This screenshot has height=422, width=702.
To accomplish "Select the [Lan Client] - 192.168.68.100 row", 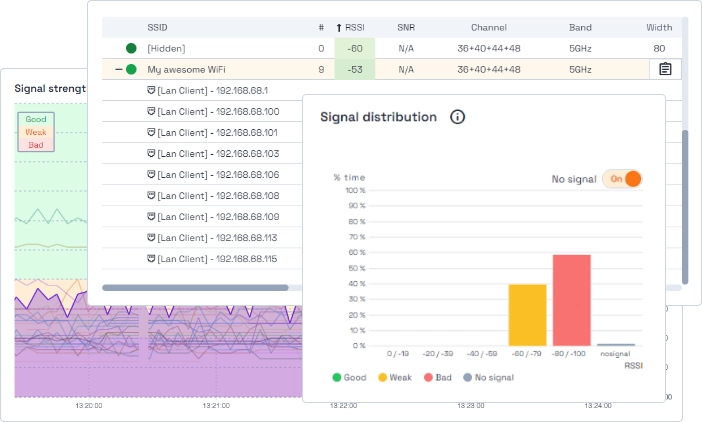I will (214, 111).
